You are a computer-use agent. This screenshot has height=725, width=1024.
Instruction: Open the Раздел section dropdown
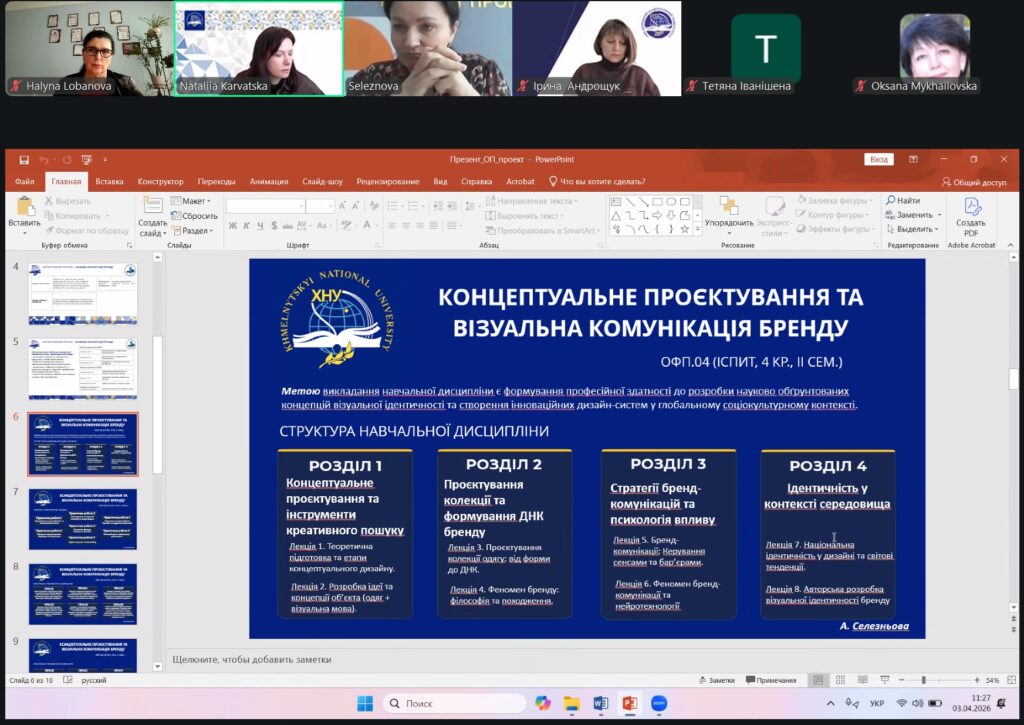[x=195, y=230]
